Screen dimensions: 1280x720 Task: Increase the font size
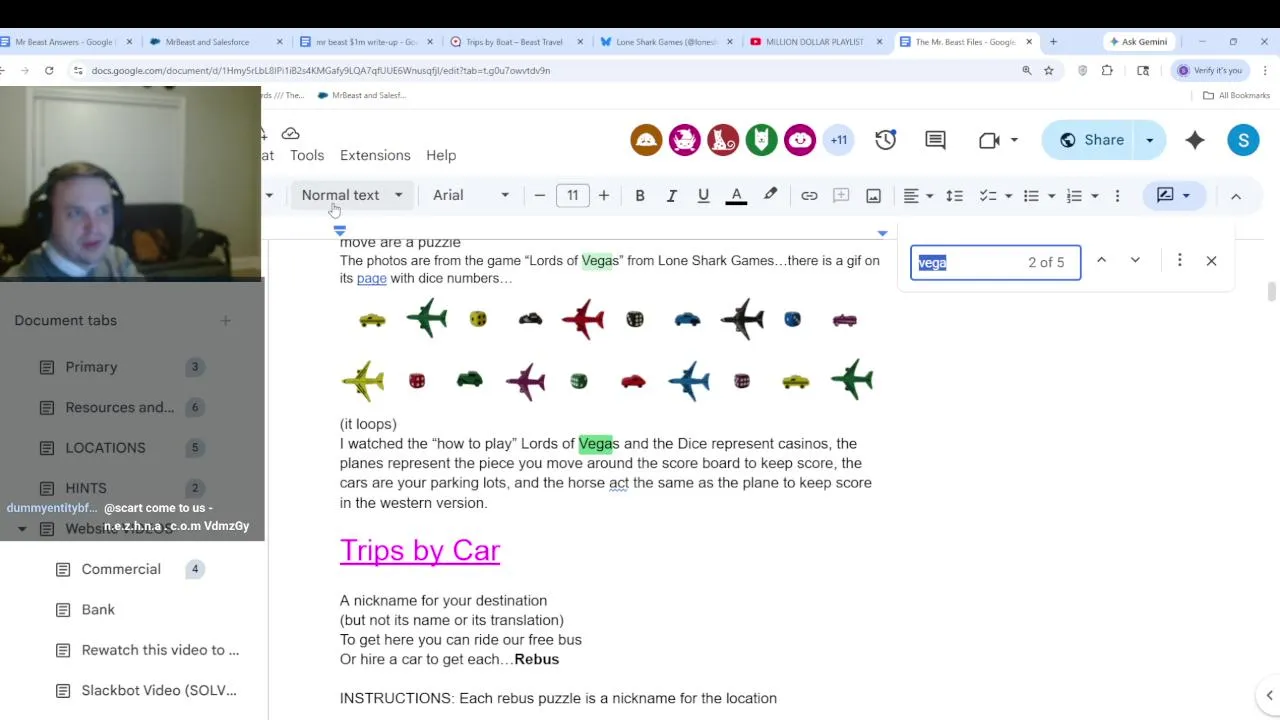coord(604,196)
